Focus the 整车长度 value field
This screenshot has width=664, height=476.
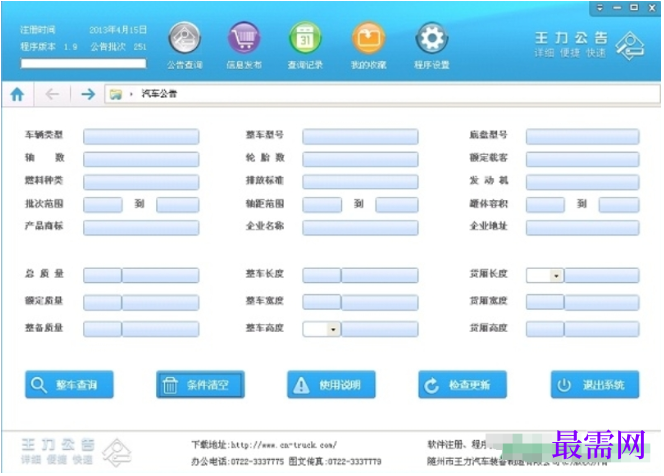tap(380, 275)
